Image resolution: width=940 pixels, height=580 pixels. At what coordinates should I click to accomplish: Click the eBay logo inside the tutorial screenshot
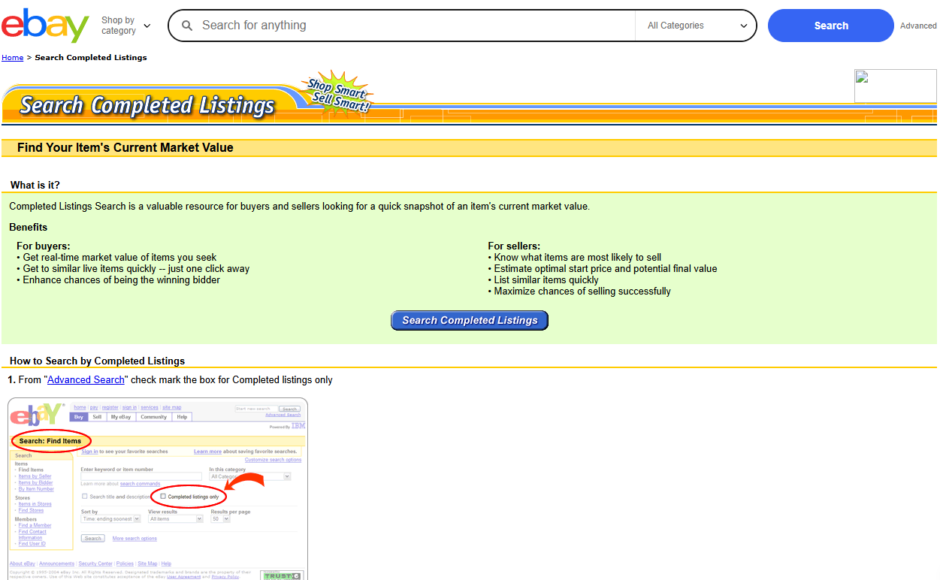pos(37,414)
